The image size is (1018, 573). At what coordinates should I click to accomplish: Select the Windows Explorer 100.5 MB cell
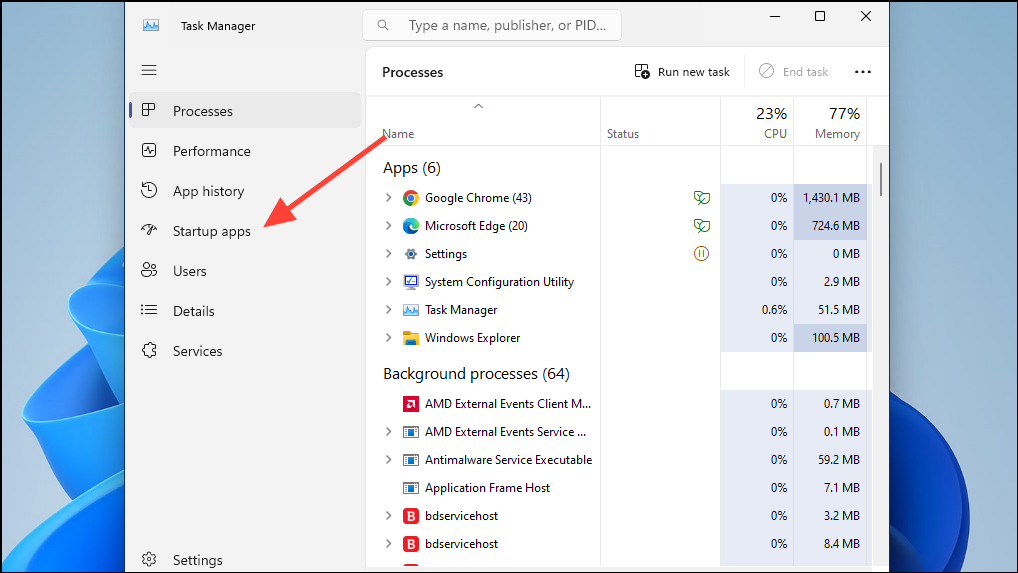point(830,338)
